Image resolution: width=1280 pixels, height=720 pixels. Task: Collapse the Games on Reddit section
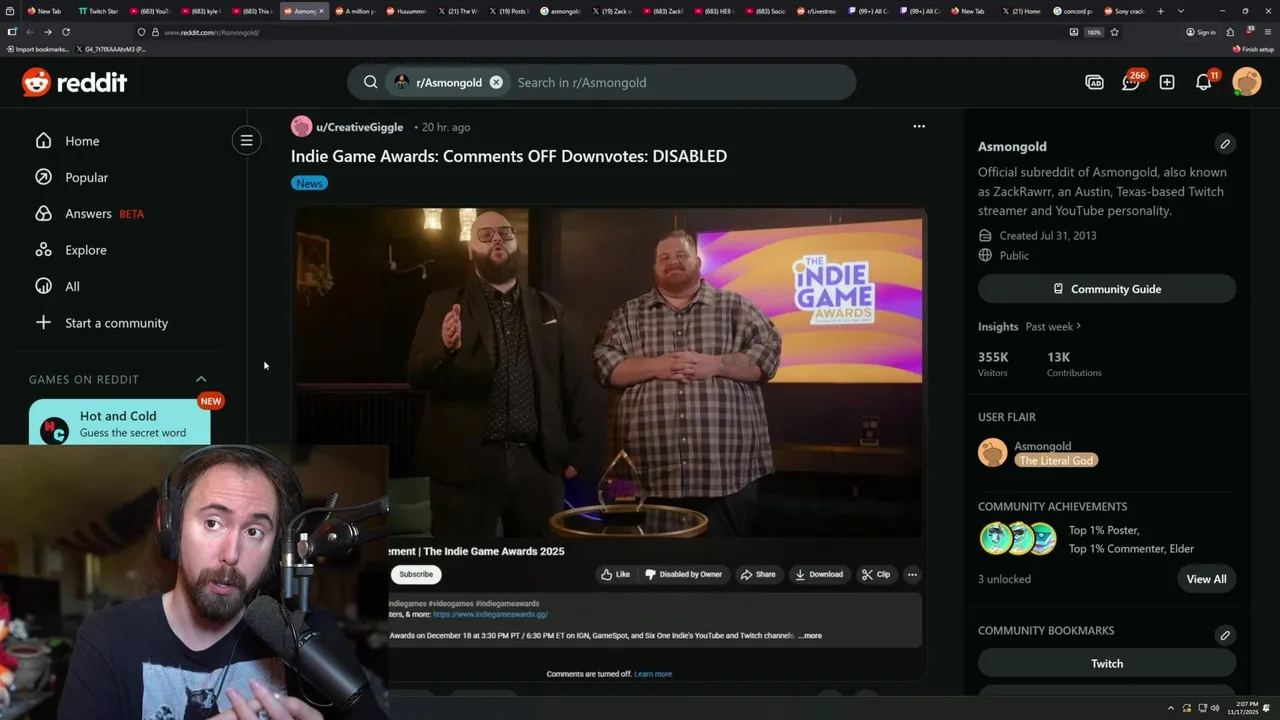click(x=201, y=379)
